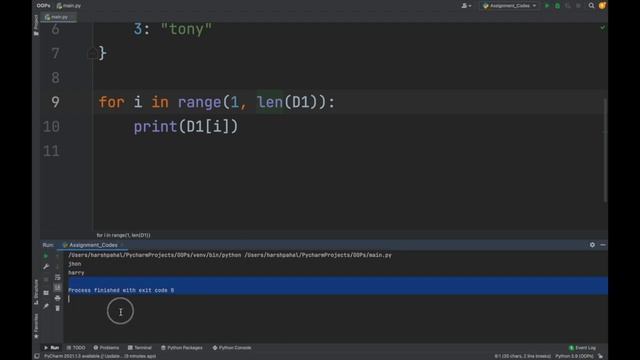Click 'Process finished with exit code 0' text
Screen dimensions: 640x360
pyautogui.click(x=121, y=290)
